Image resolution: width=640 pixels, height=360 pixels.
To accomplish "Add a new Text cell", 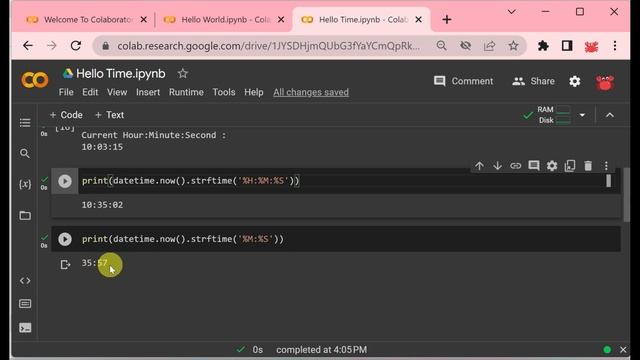I will point(109,115).
